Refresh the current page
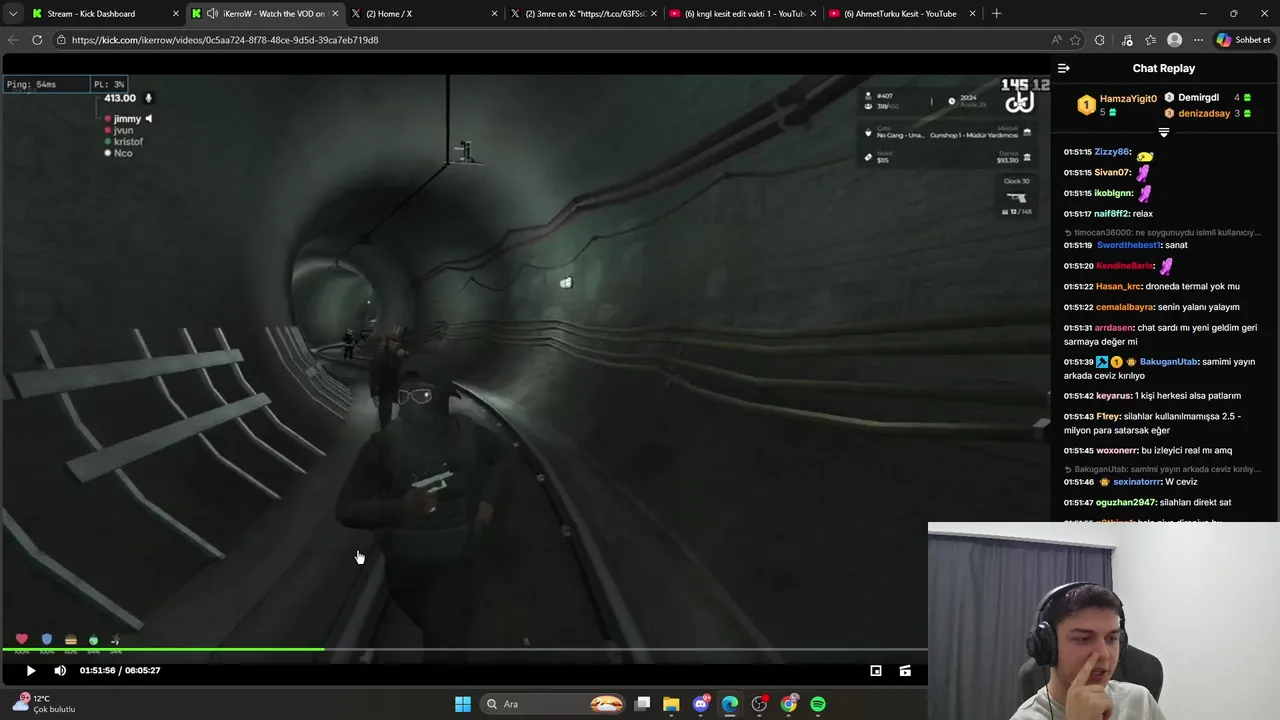1280x720 pixels. pyautogui.click(x=37, y=40)
